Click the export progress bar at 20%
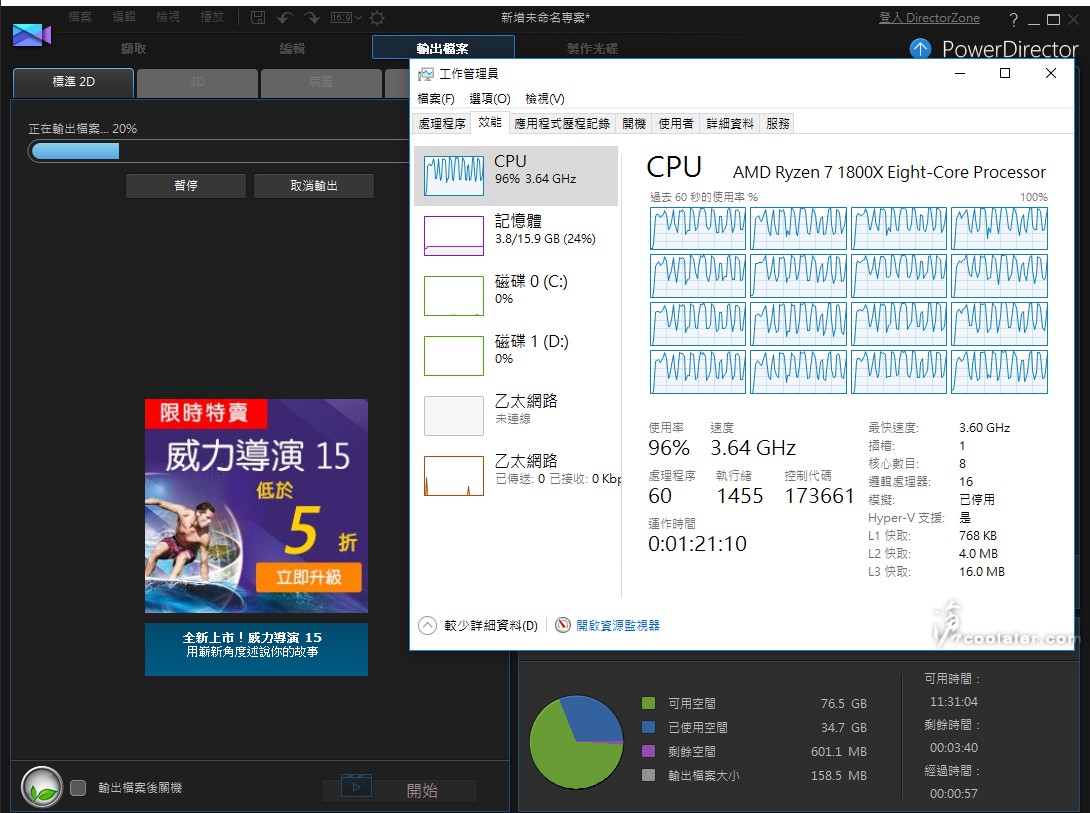 [219, 151]
